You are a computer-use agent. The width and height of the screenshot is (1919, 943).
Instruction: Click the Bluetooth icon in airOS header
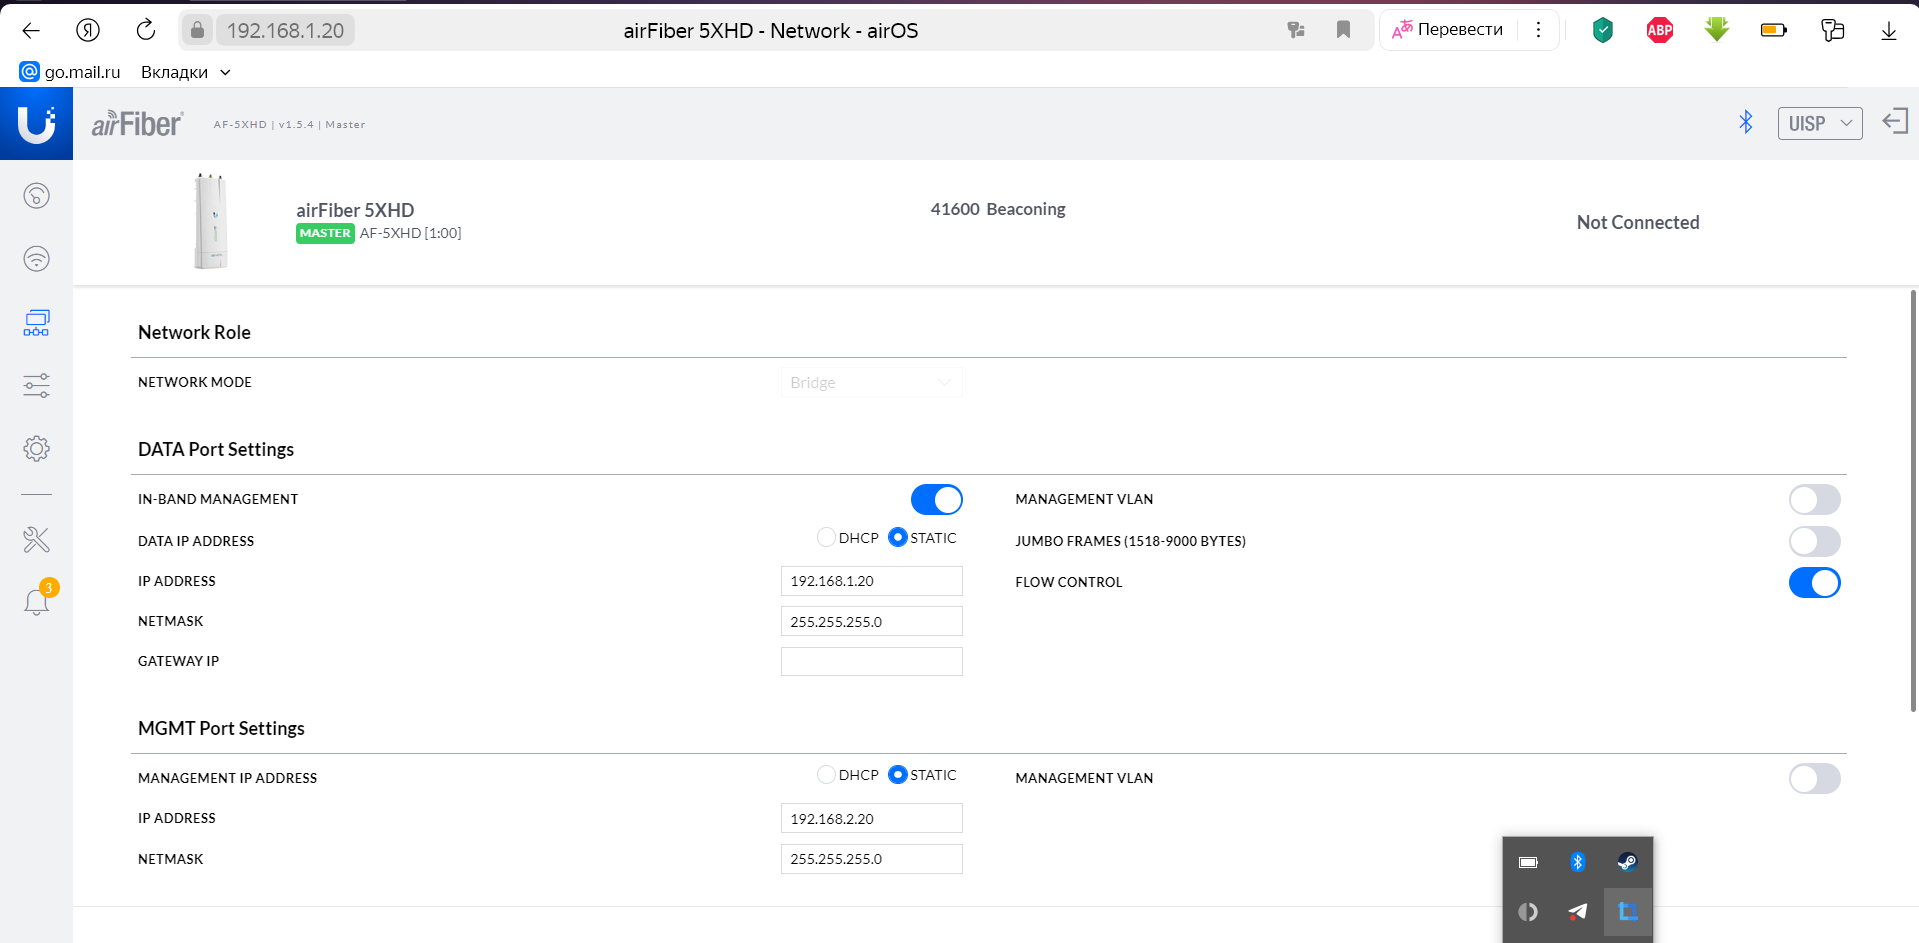tap(1746, 122)
